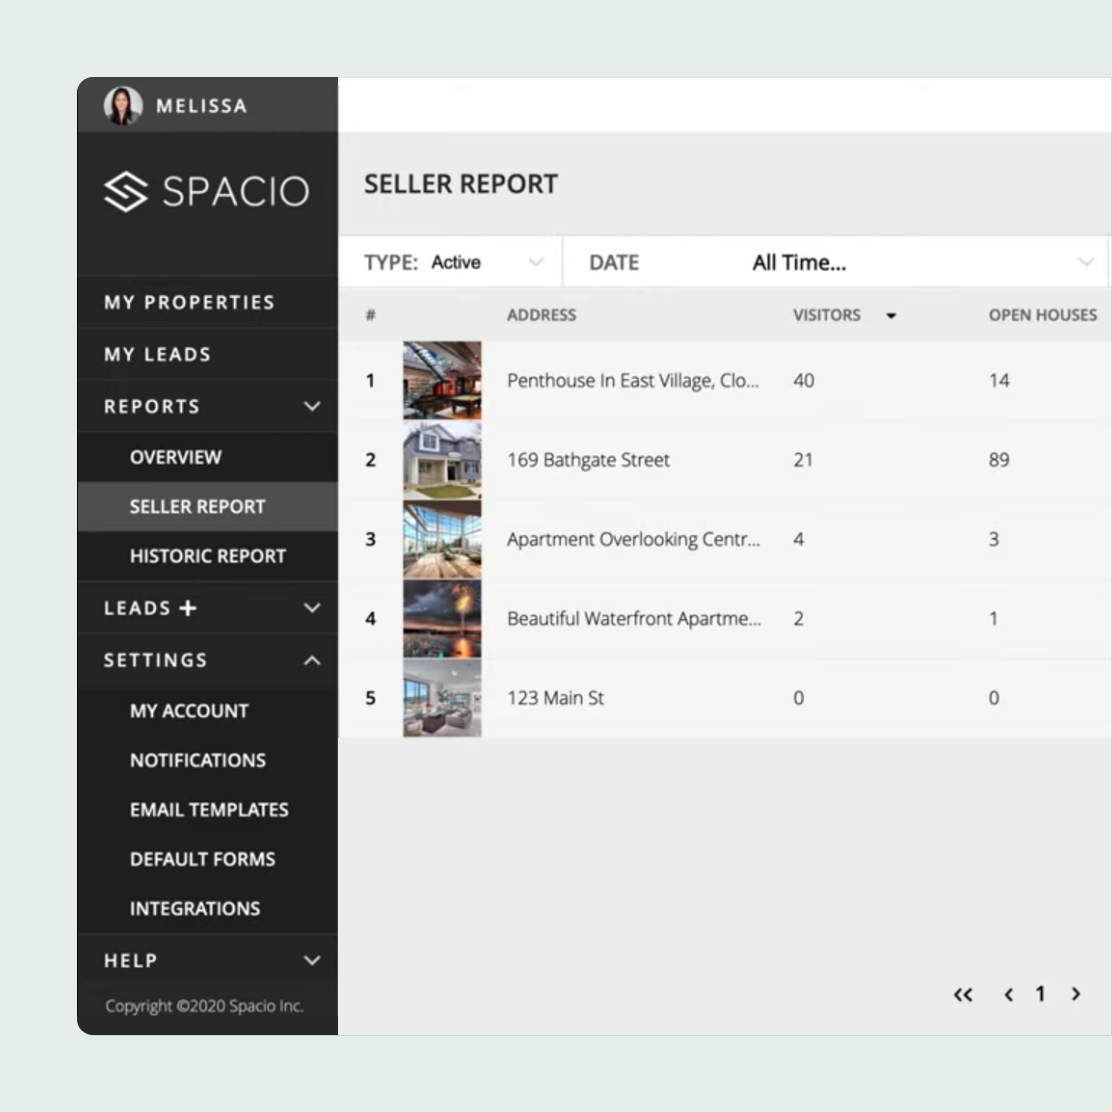Open Beautiful Waterfront Apartme... thumbnail
This screenshot has height=1112, width=1112.
[x=442, y=619]
